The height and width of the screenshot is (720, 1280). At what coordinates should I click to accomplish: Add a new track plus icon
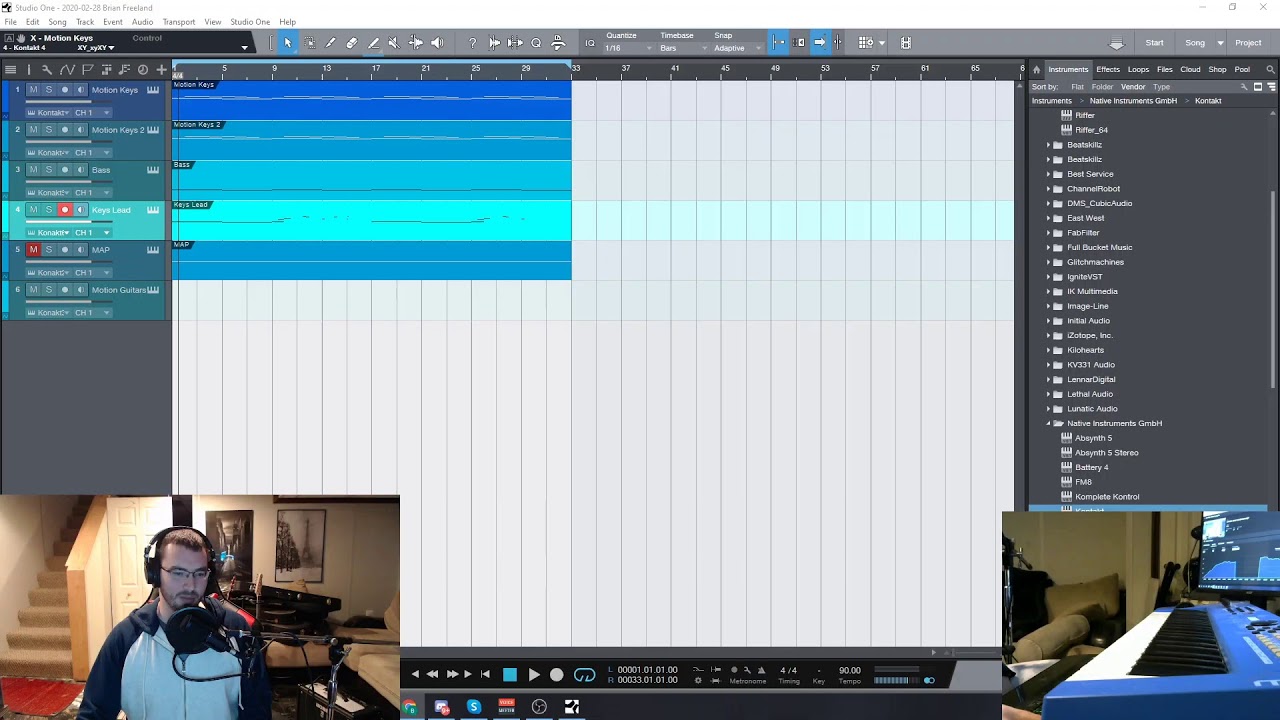pos(161,69)
